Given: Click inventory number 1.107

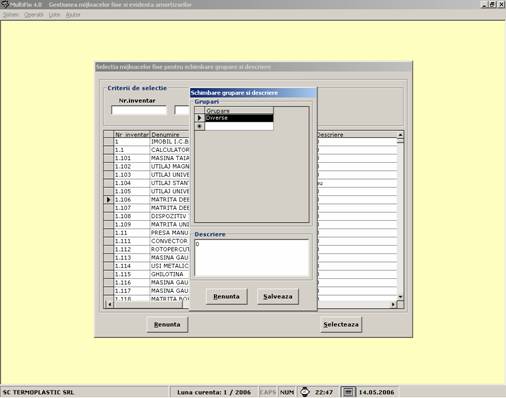Looking at the screenshot, I should (x=132, y=208).
